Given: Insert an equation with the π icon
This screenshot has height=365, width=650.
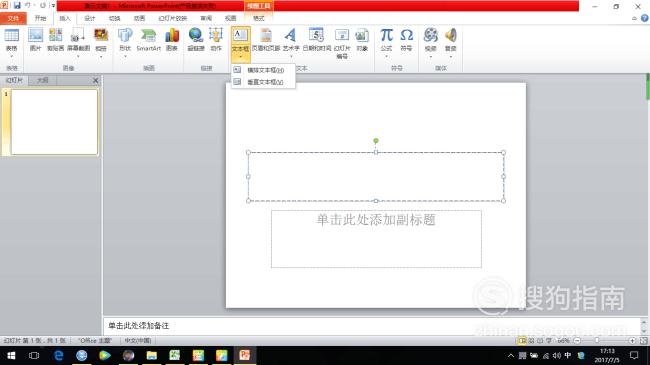Looking at the screenshot, I should pos(386,35).
